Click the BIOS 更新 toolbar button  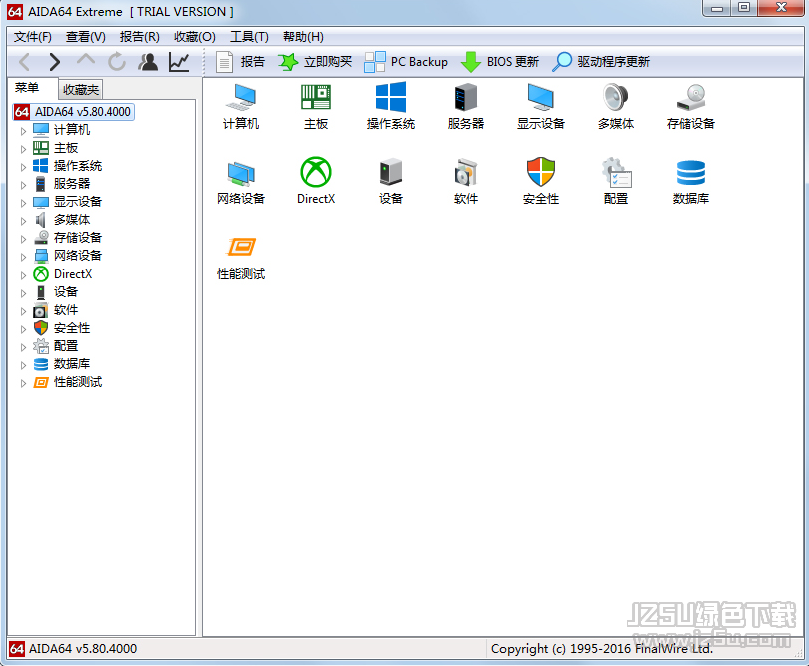[499, 62]
